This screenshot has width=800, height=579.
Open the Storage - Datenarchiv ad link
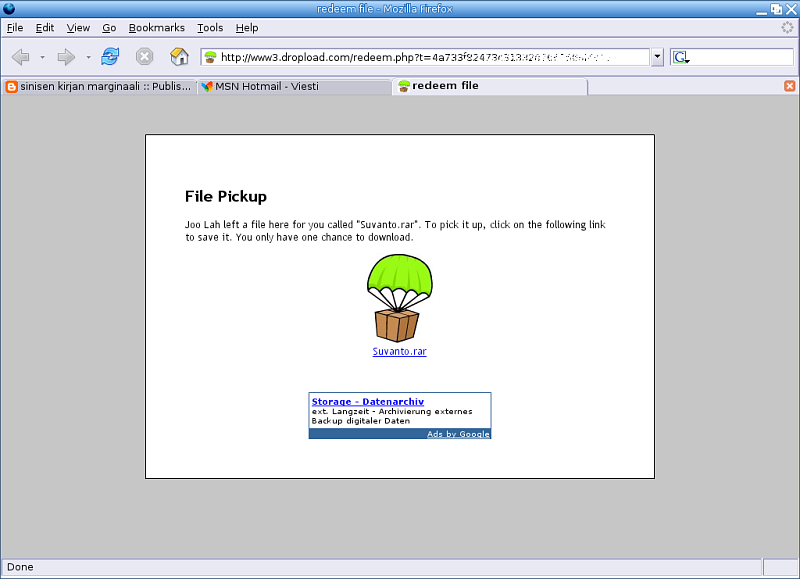[367, 401]
